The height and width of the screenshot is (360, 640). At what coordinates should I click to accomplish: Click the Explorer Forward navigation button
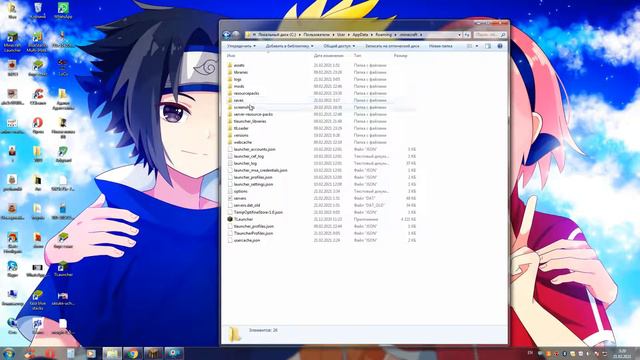tap(236, 35)
